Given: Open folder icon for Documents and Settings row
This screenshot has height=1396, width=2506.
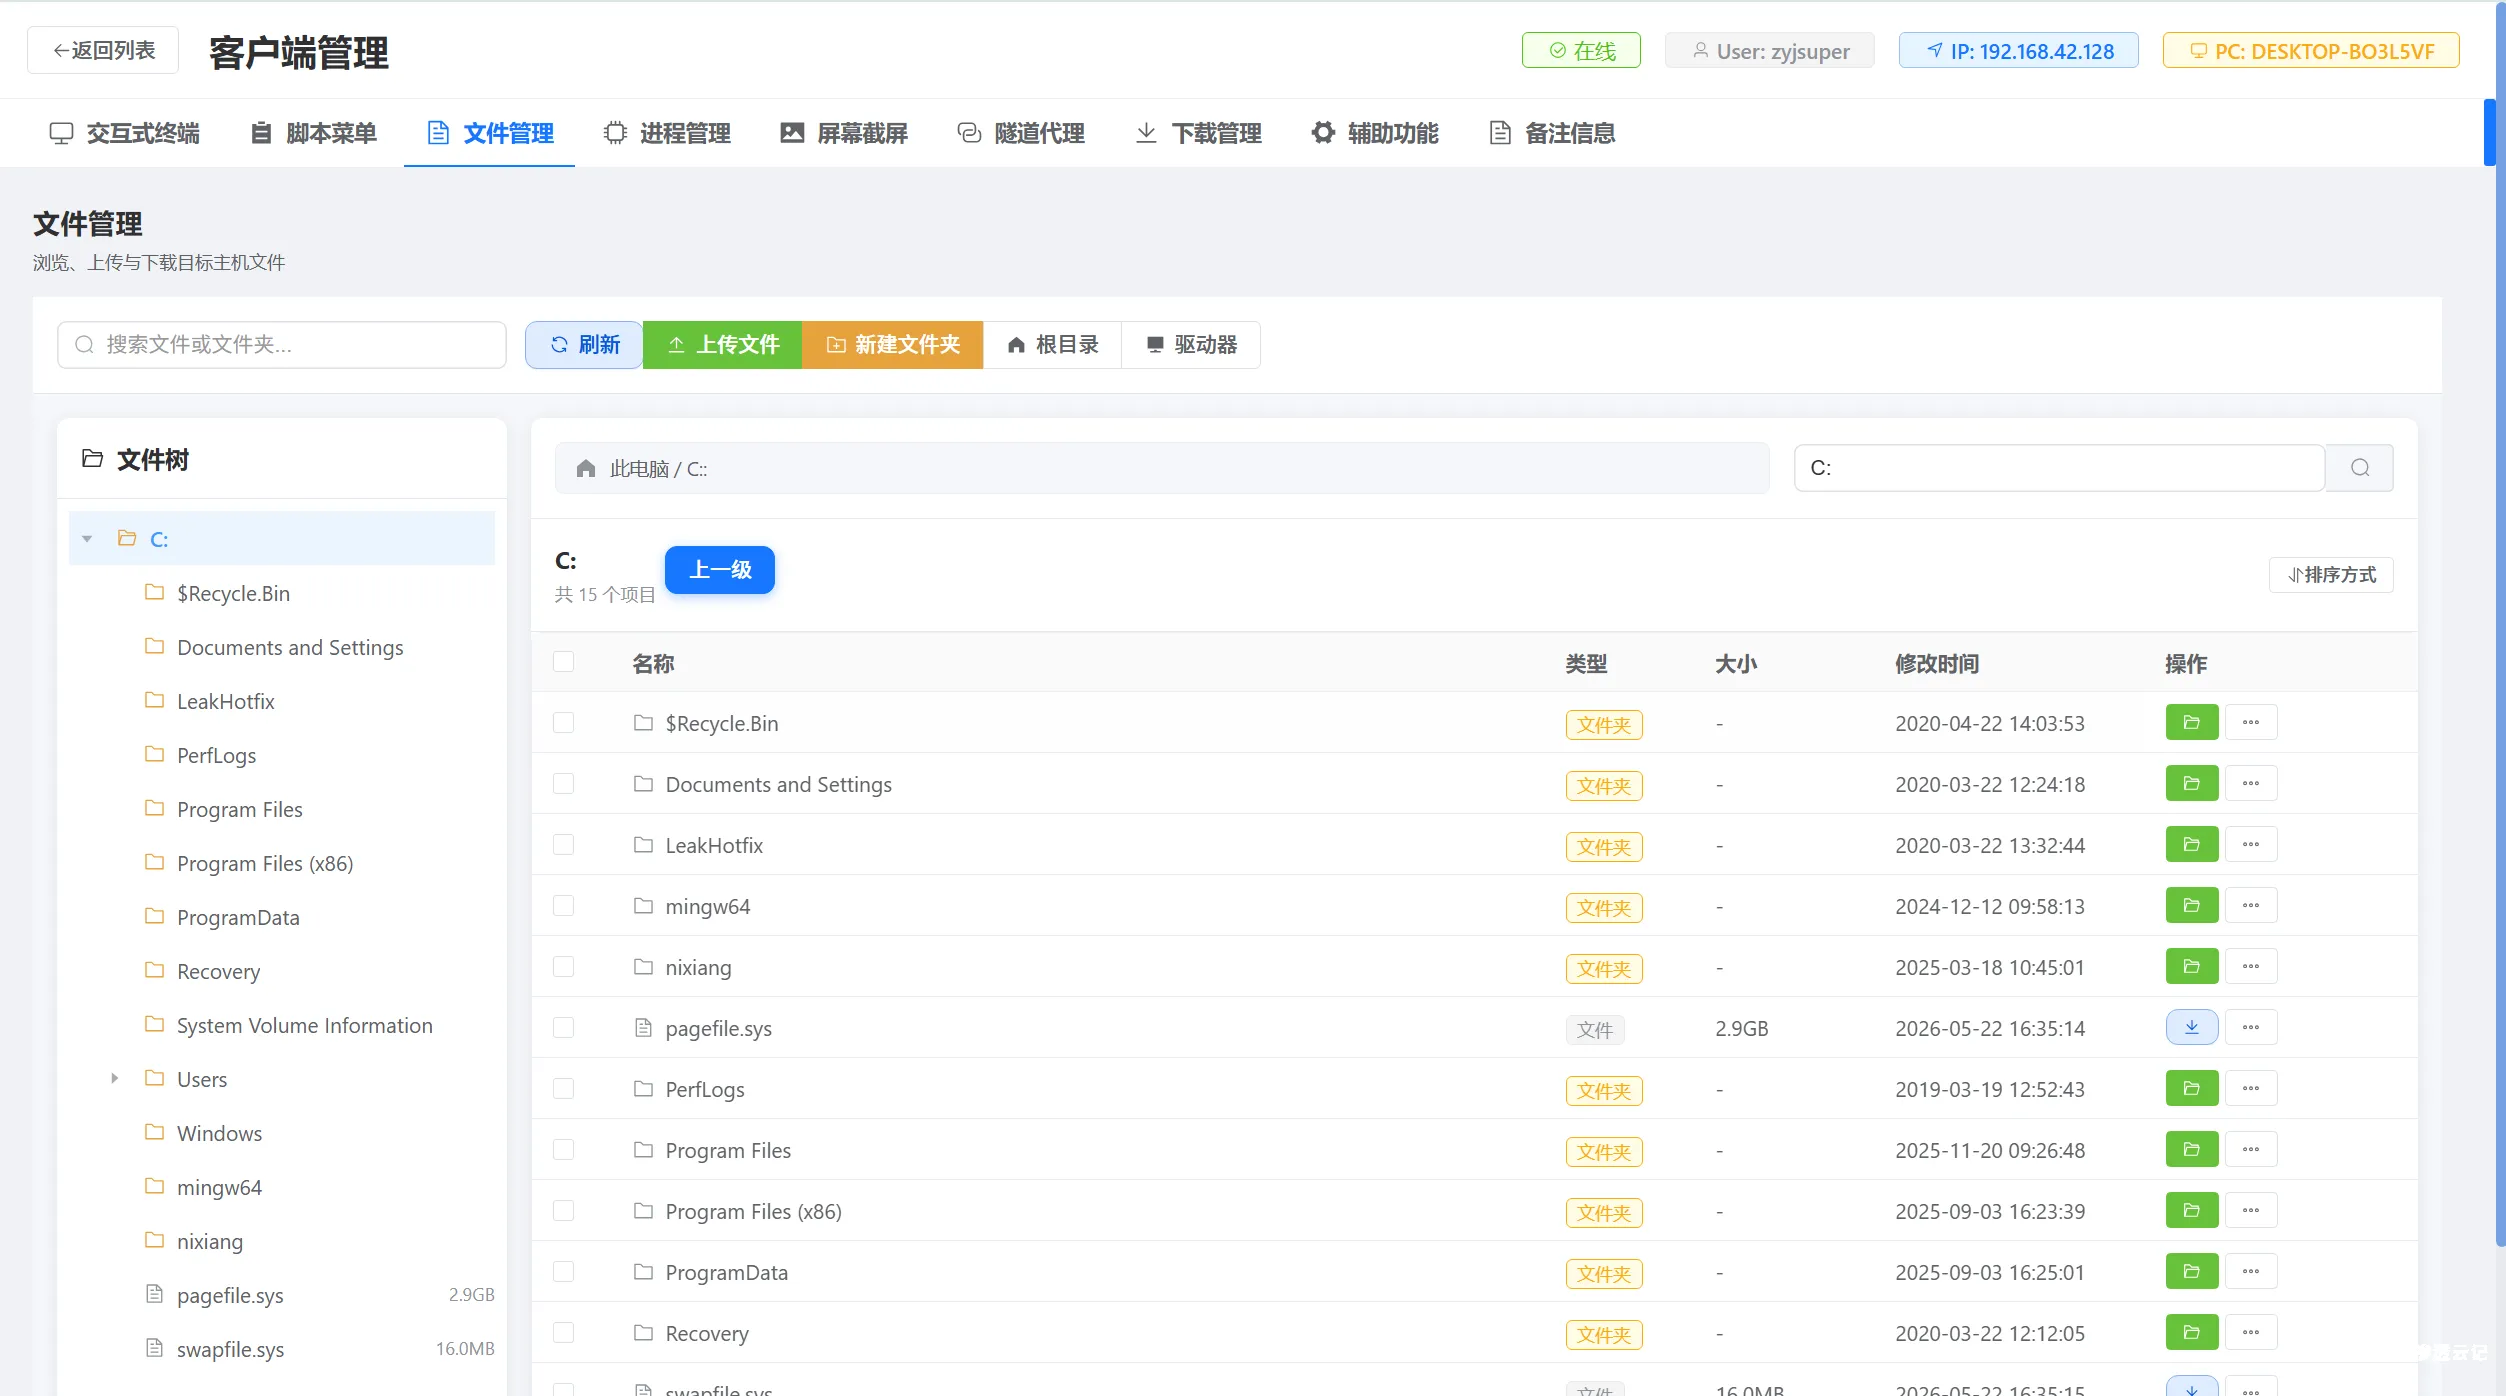Looking at the screenshot, I should tap(2191, 783).
